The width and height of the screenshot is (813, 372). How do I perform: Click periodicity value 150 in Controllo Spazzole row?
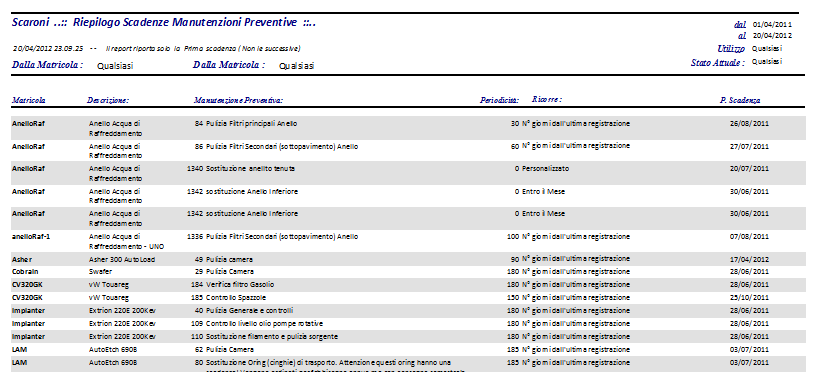513,298
